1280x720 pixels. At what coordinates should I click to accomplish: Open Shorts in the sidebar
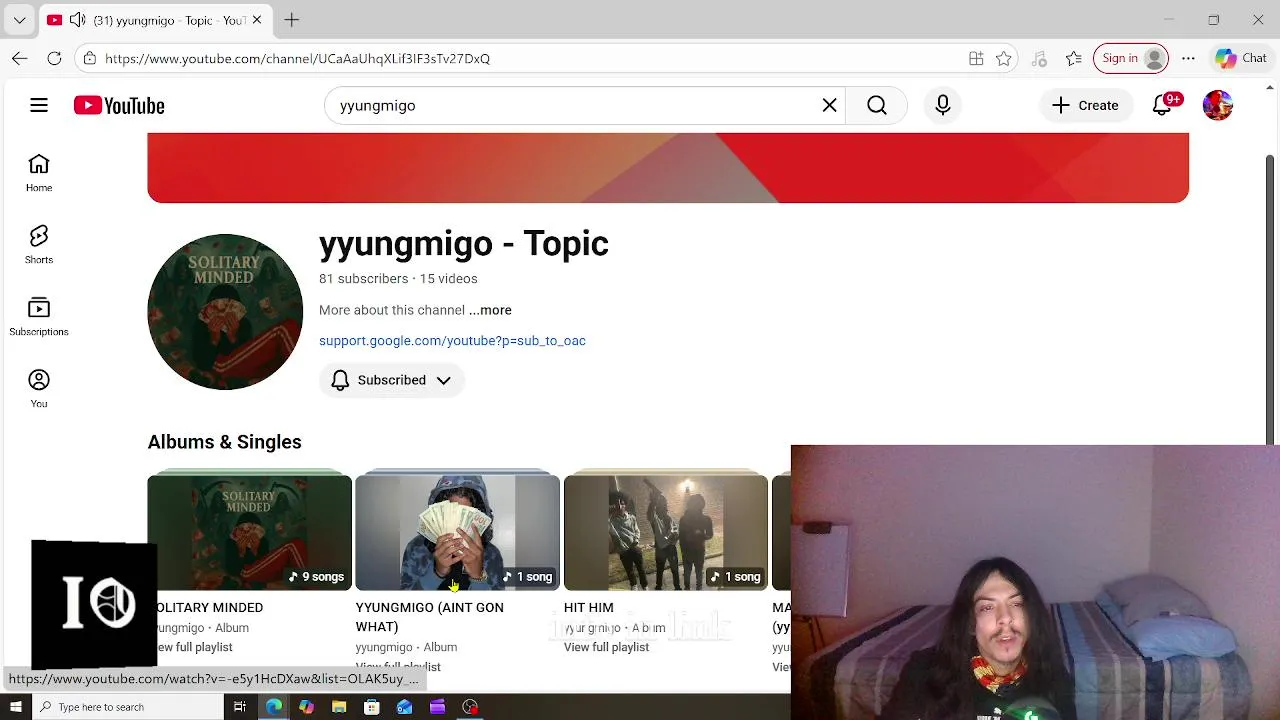(39, 245)
